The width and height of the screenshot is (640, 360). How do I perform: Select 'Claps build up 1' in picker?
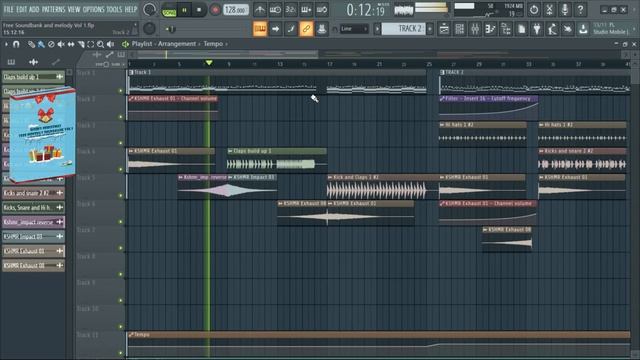click(x=33, y=77)
